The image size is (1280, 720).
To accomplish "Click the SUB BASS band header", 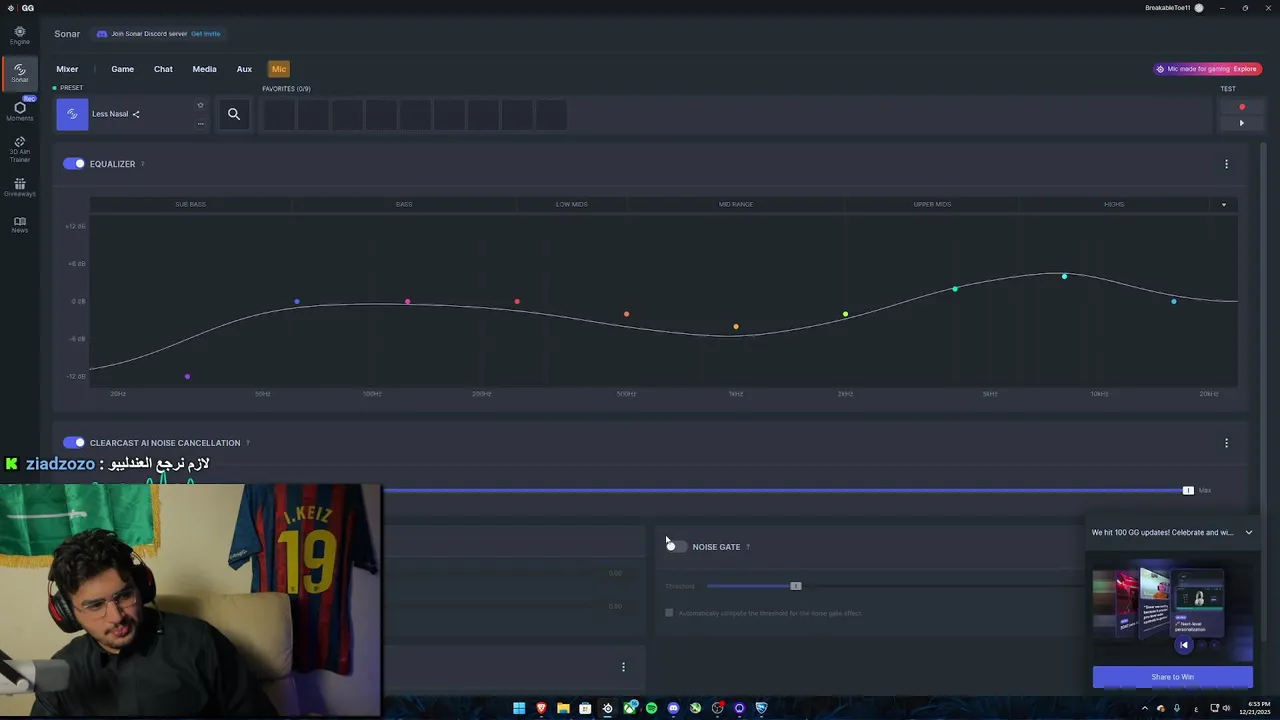I will (190, 205).
